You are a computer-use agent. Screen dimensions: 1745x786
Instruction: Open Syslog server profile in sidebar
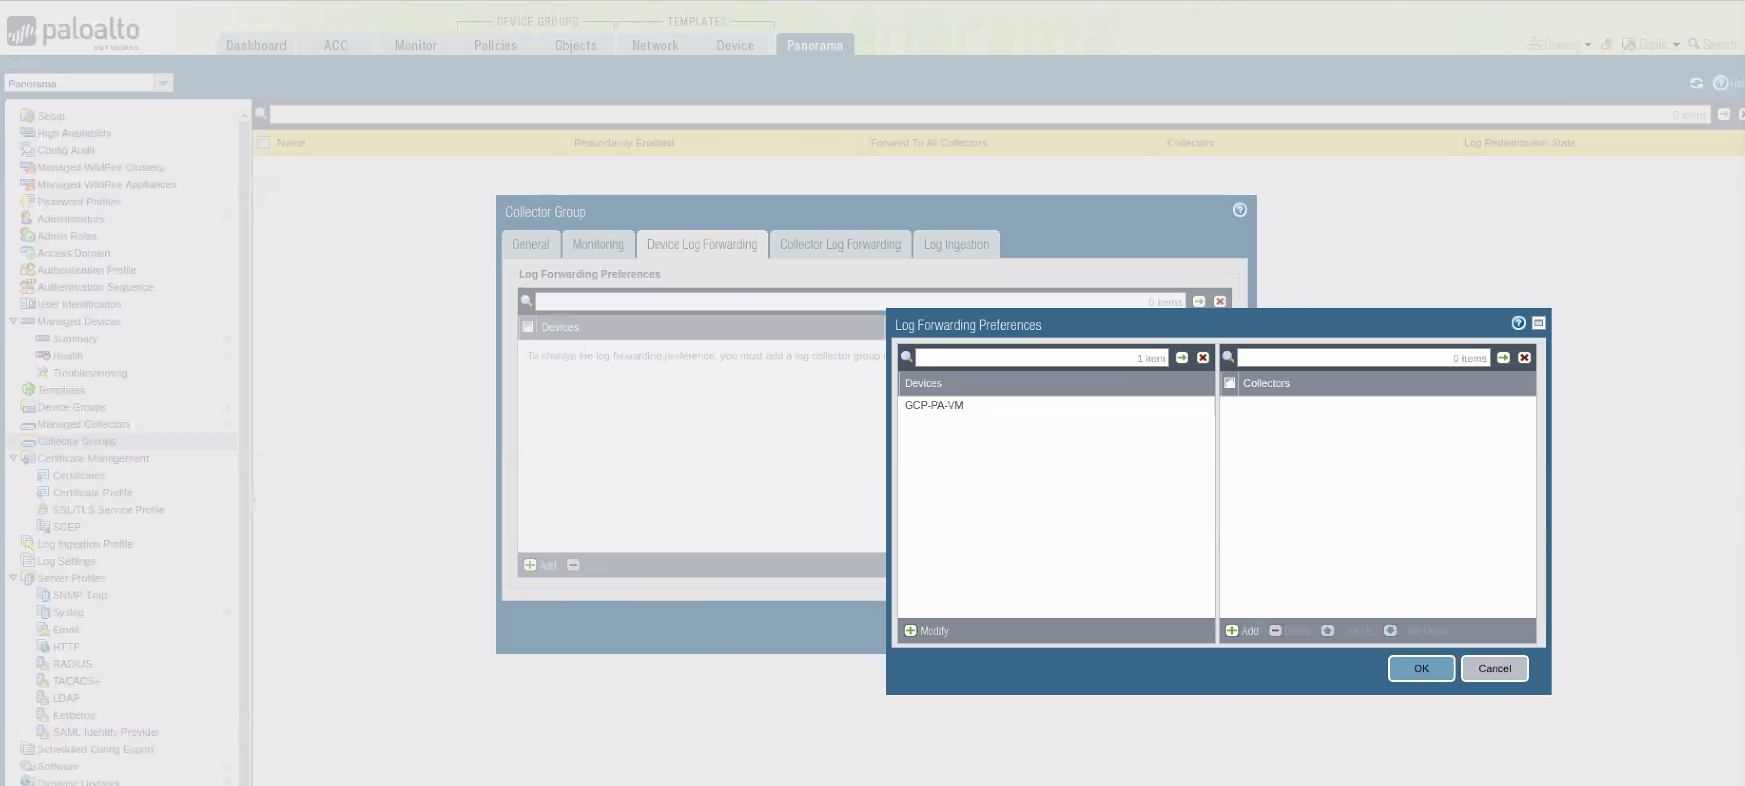pyautogui.click(x=68, y=612)
